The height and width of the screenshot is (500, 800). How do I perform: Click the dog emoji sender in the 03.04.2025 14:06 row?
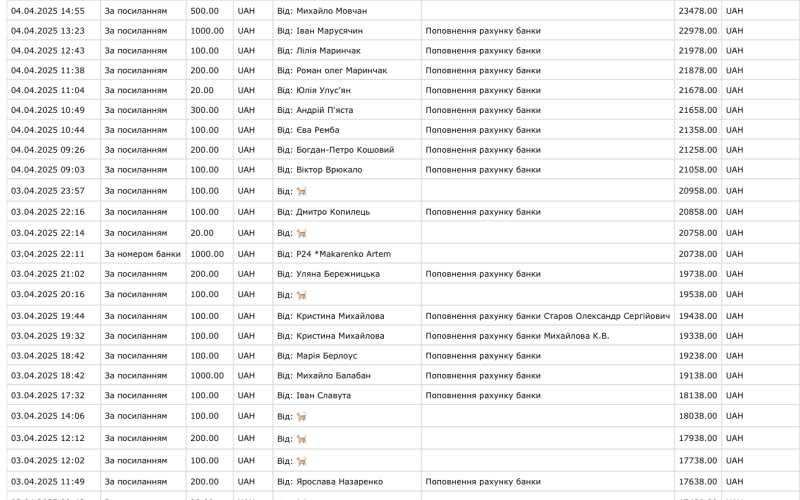coord(302,416)
